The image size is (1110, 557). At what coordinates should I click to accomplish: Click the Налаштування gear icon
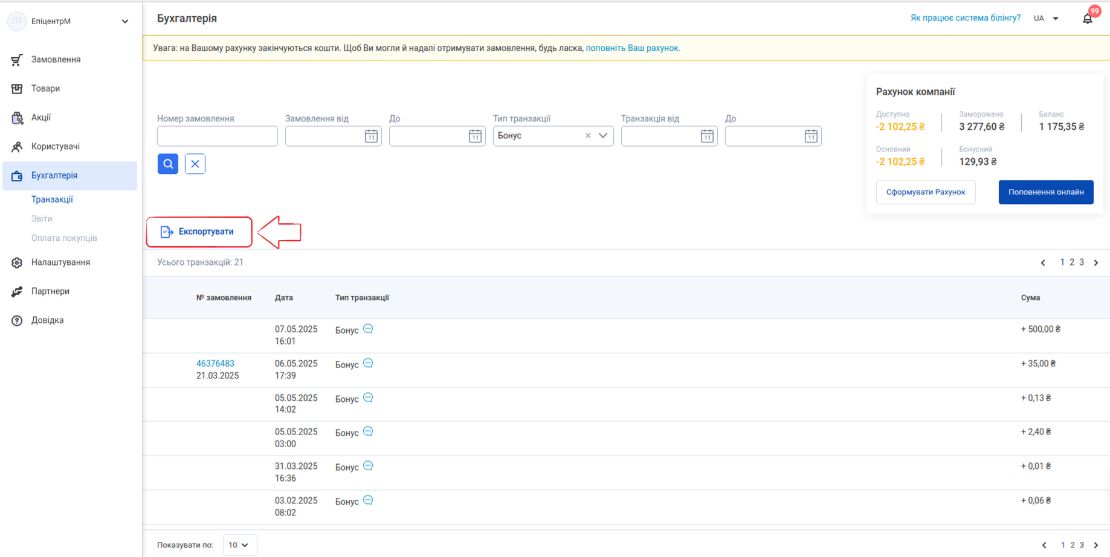17,263
